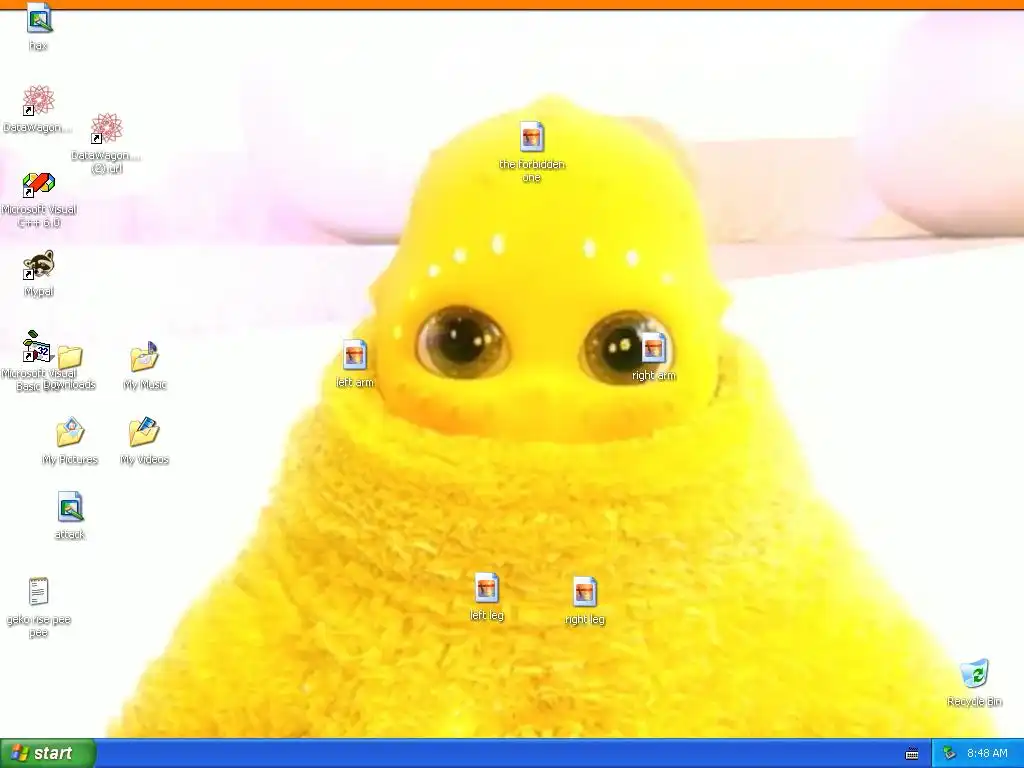Open the Start menu
The width and height of the screenshot is (1024, 768).
click(48, 753)
